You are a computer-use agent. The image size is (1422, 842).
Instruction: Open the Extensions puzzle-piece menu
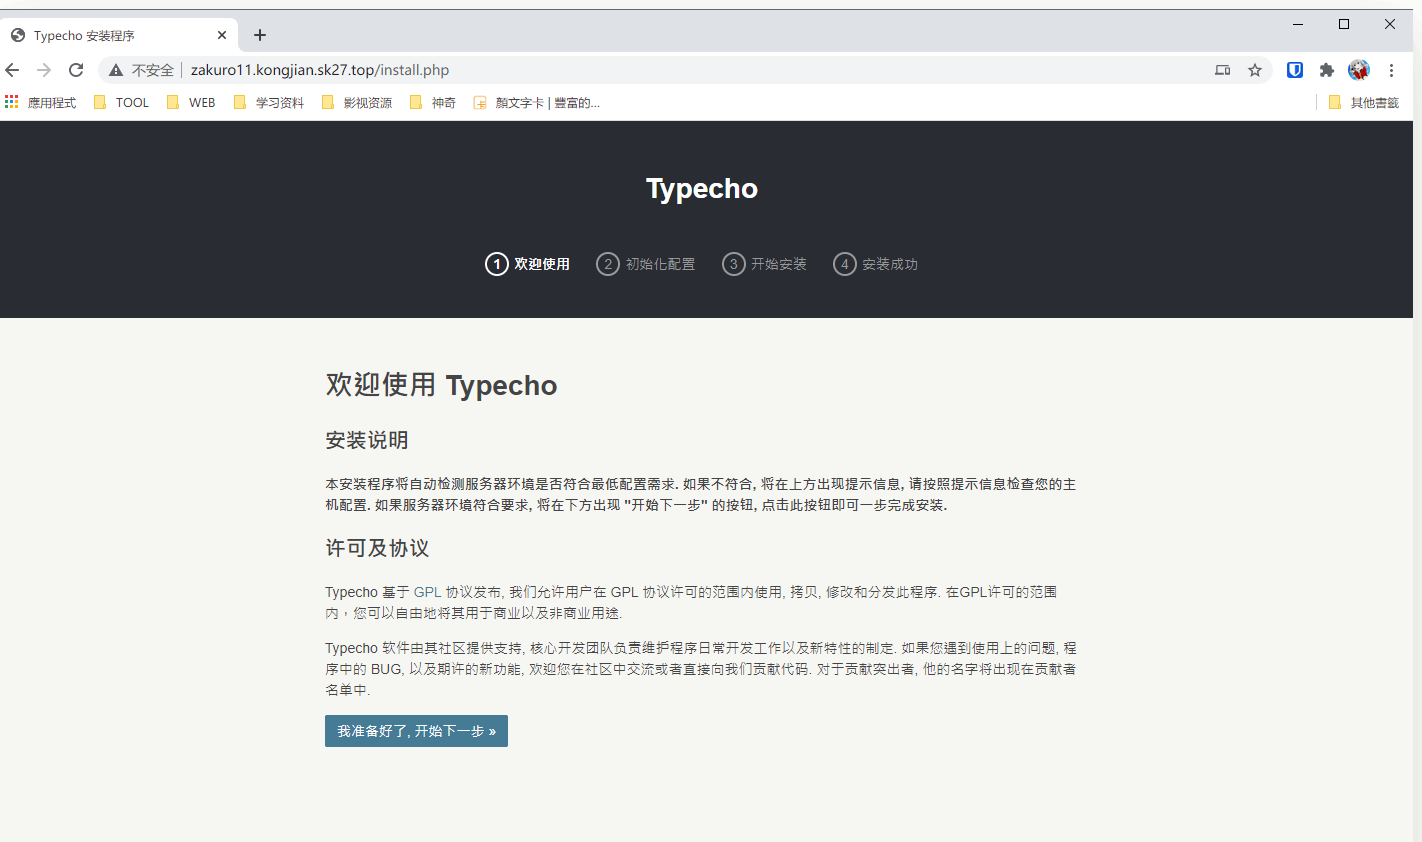(1327, 70)
